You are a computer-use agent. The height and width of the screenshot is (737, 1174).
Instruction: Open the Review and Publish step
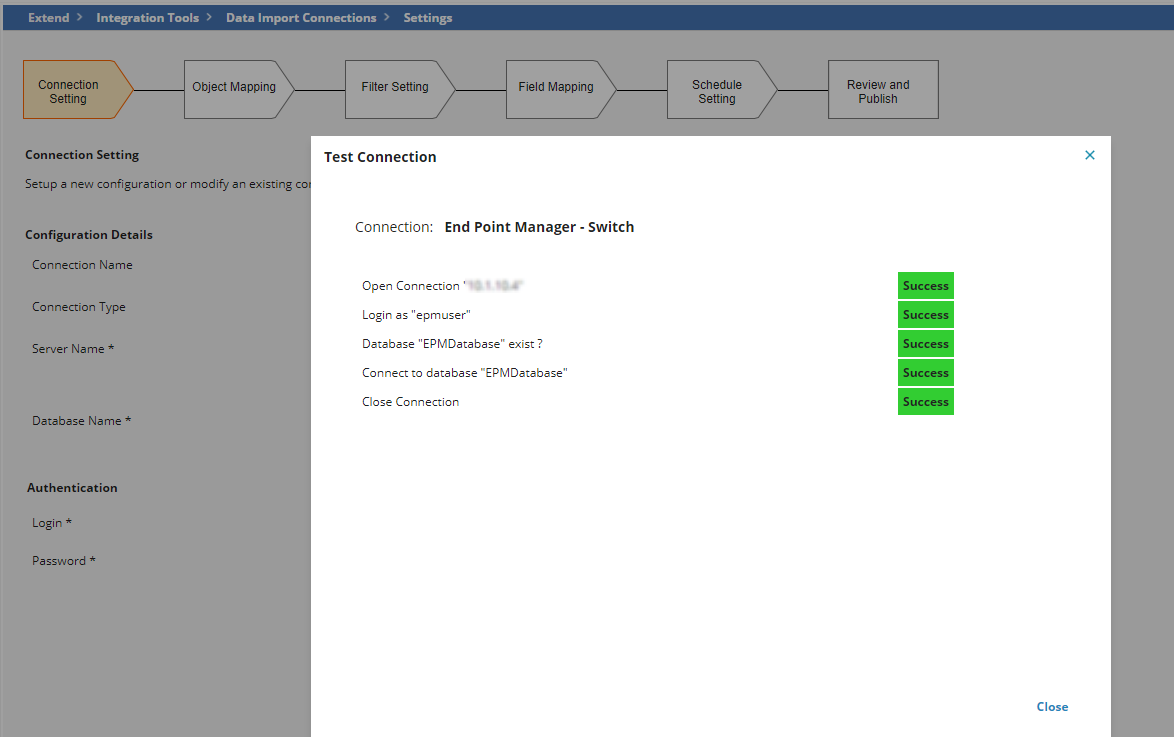(878, 91)
